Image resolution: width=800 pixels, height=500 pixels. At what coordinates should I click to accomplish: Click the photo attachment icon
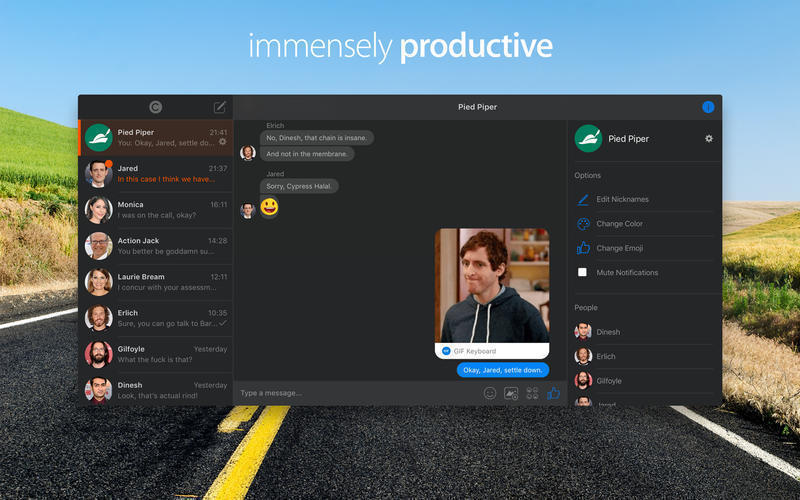[x=511, y=393]
